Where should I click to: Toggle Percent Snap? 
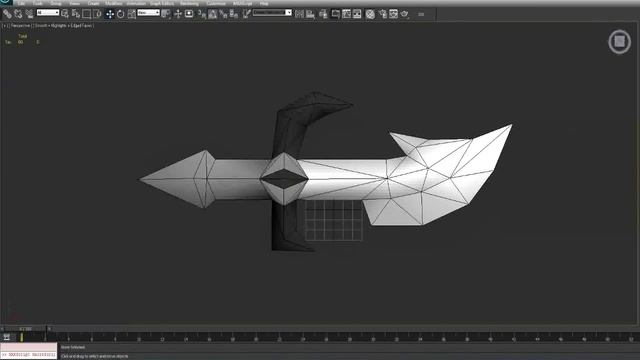(223, 14)
